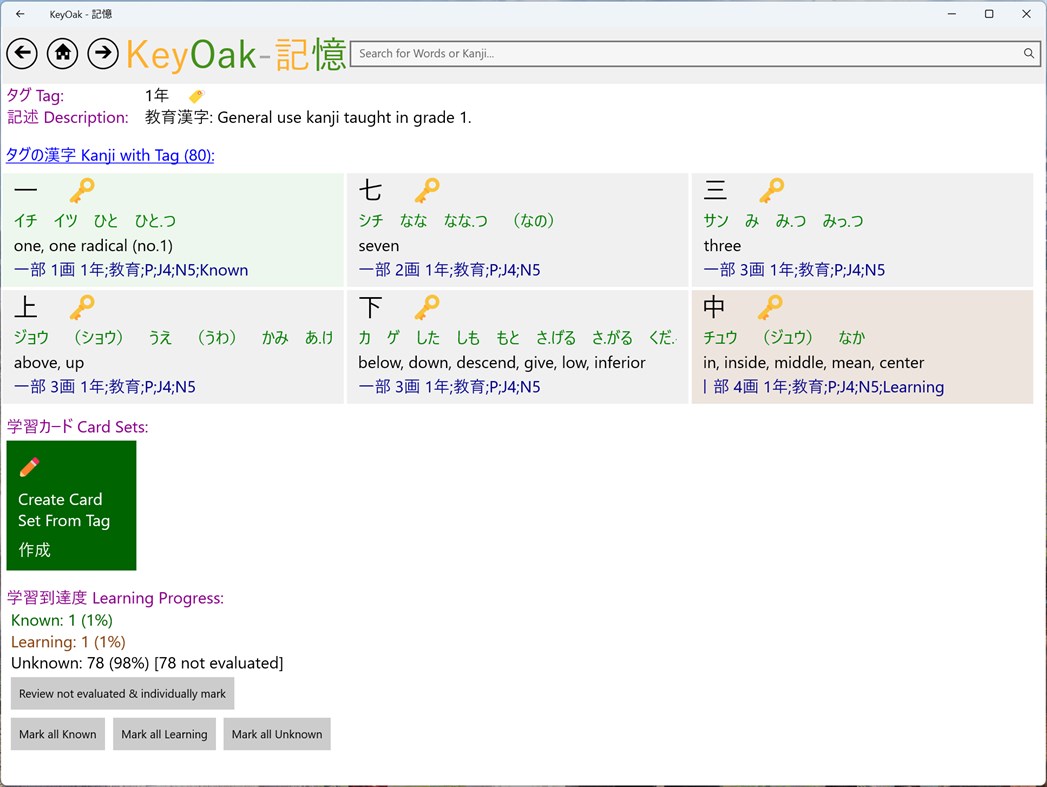The height and width of the screenshot is (787, 1047).
Task: Click Review not evaluated & individually mark
Action: coord(122,693)
